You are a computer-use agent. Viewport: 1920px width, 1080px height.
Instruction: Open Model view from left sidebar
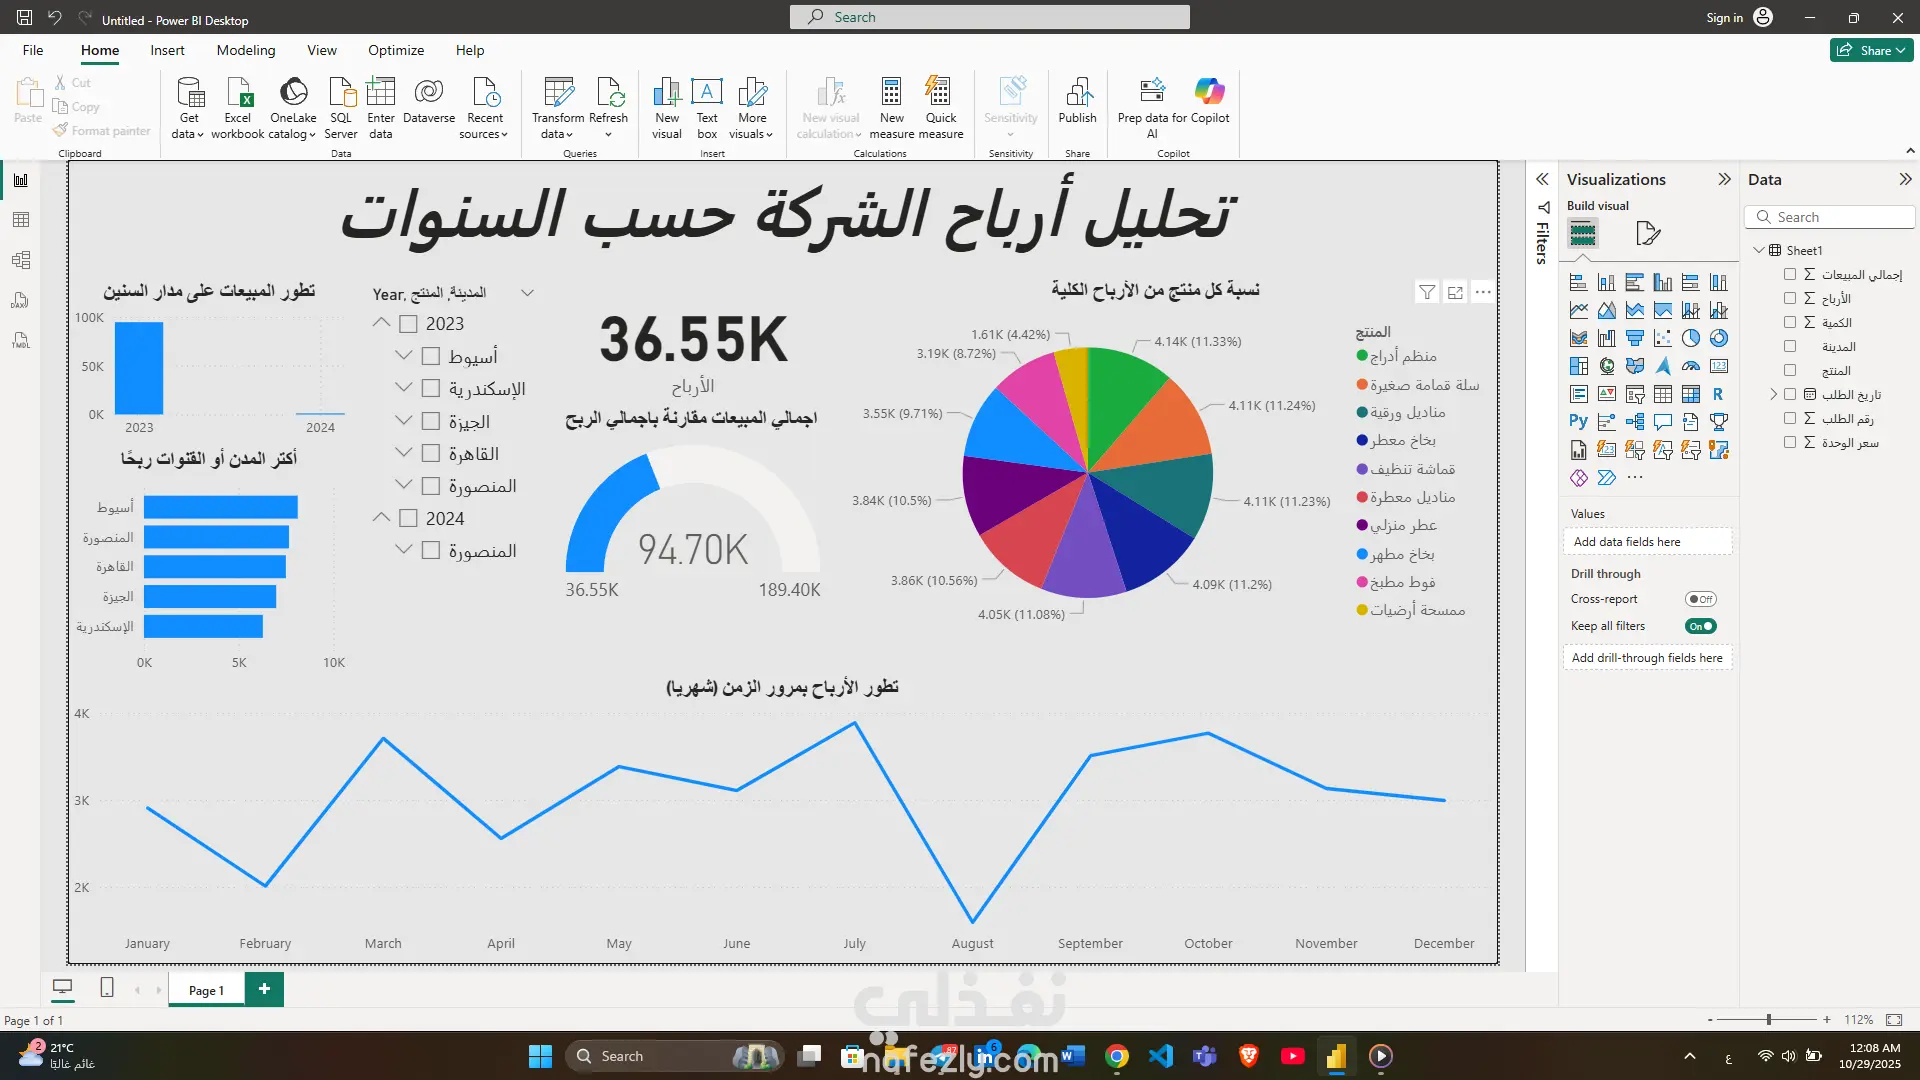tap(21, 260)
